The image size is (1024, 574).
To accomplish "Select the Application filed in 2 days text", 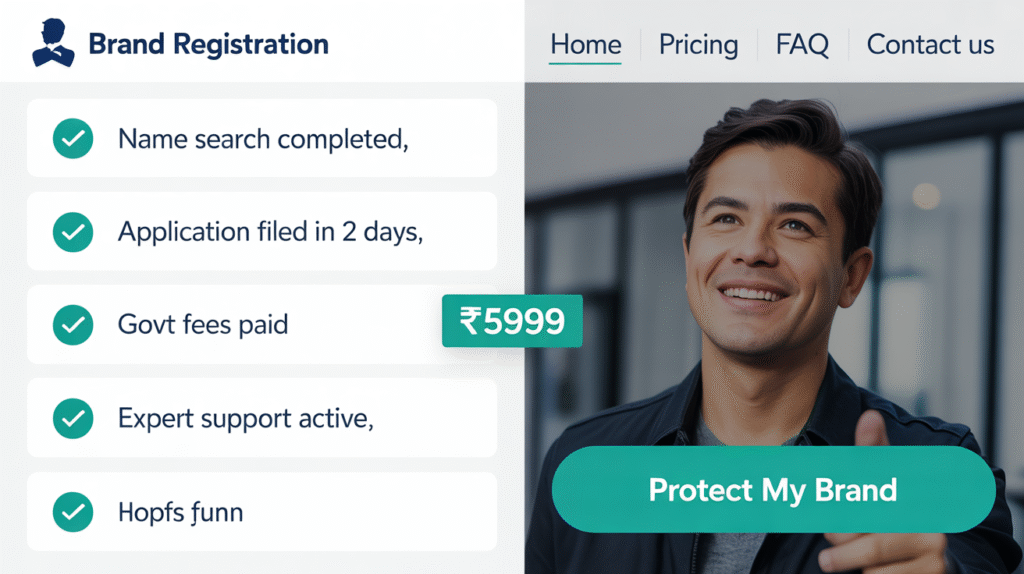I will pyautogui.click(x=270, y=232).
